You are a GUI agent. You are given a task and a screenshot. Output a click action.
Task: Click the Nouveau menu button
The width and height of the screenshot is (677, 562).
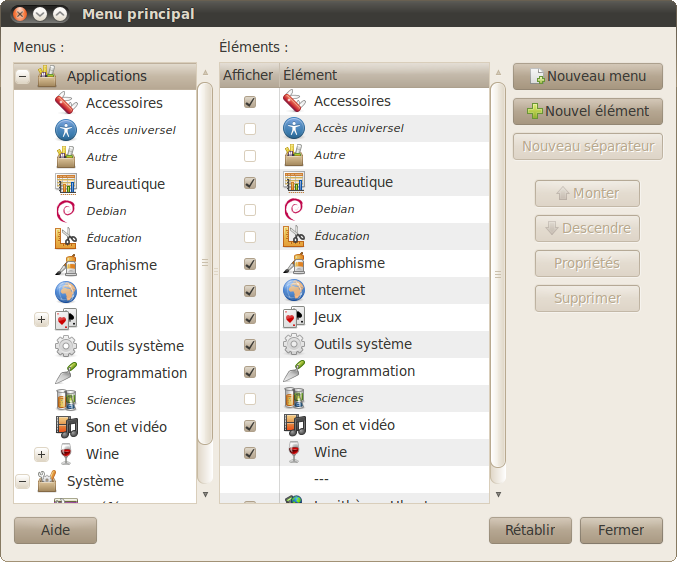point(587,76)
